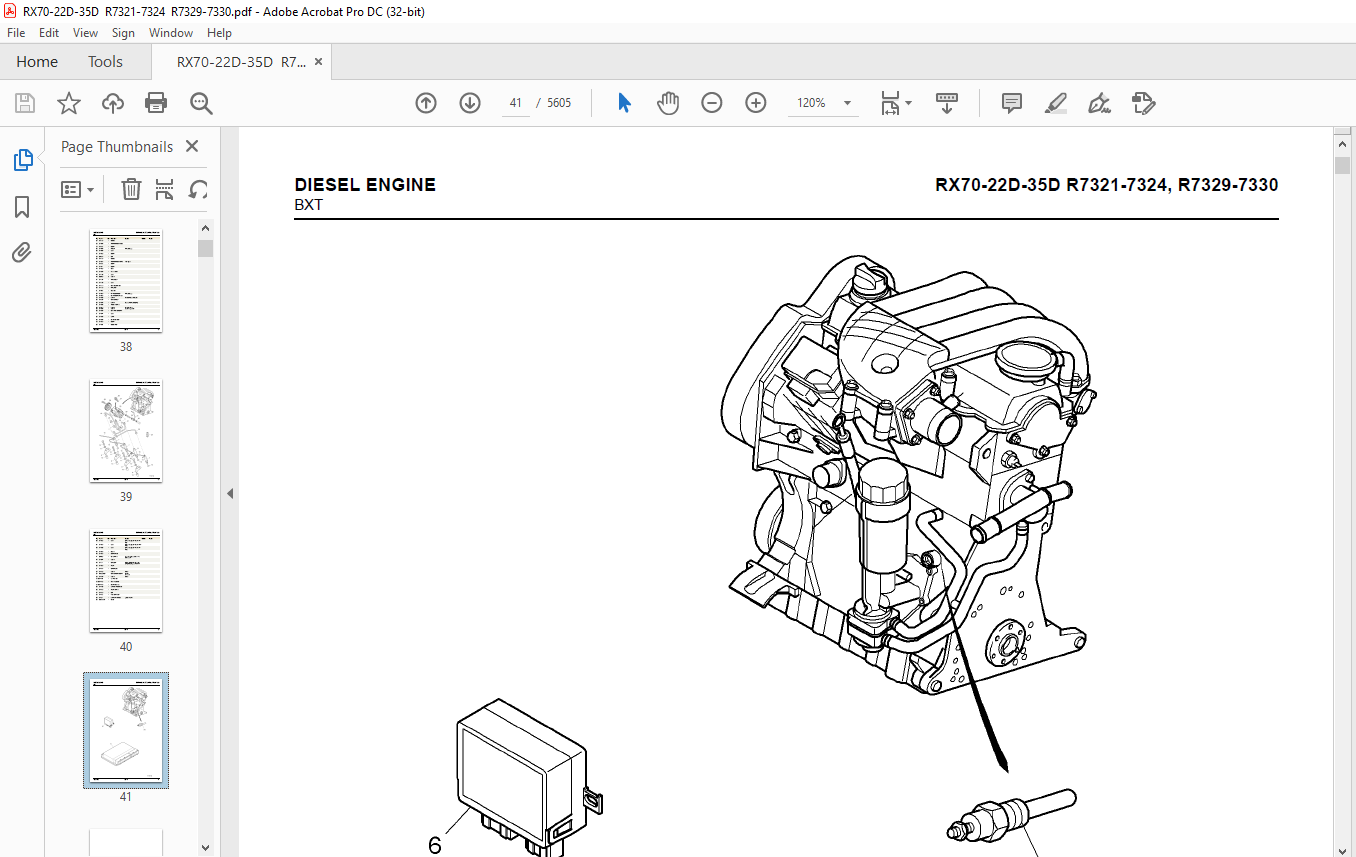Zoom in with plus icon
Viewport: 1356px width, 857px height.
click(x=756, y=103)
